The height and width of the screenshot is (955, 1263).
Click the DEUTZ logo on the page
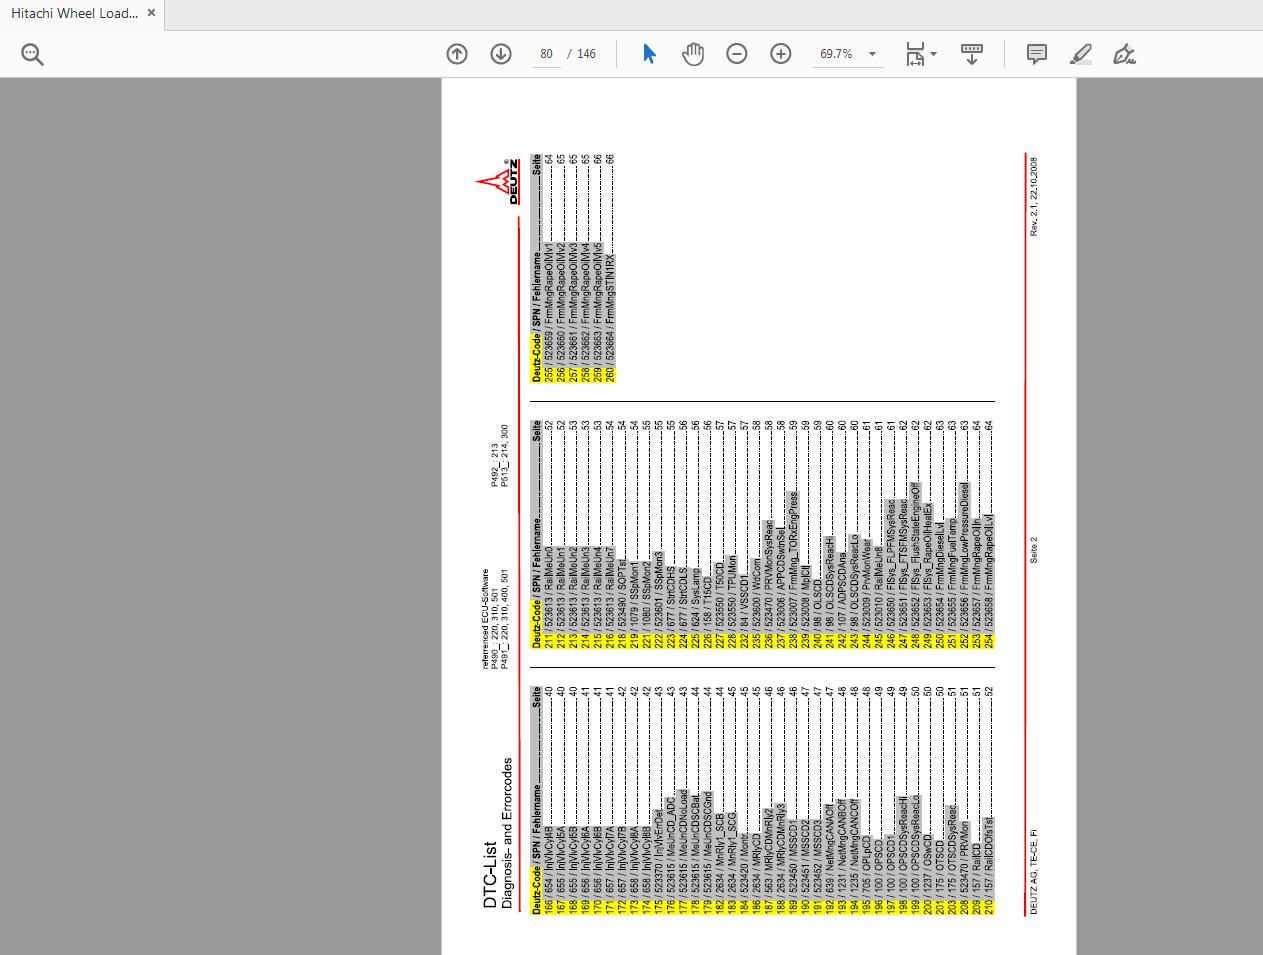click(498, 182)
